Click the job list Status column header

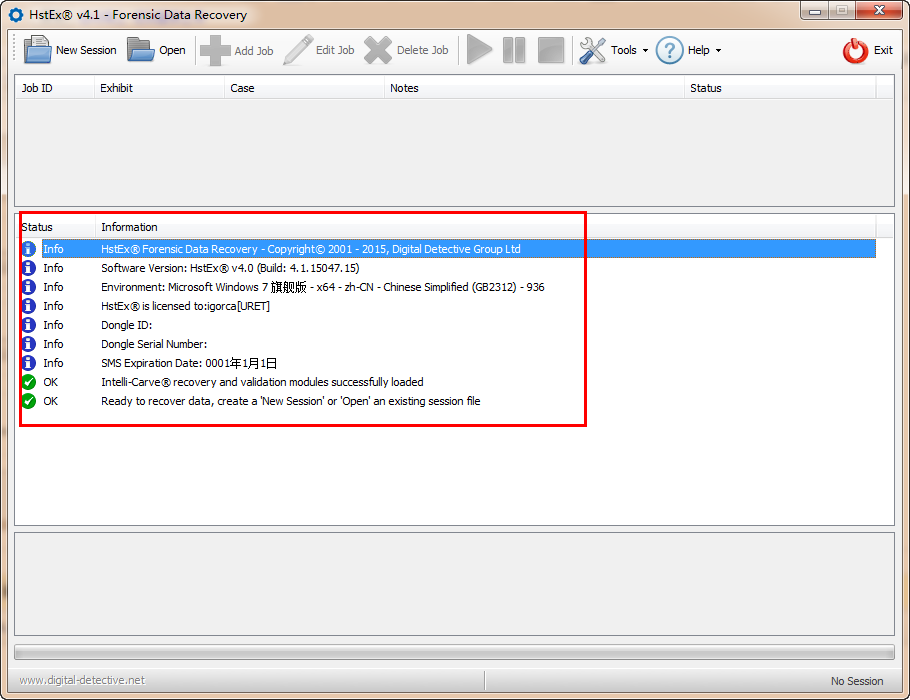[x=780, y=88]
